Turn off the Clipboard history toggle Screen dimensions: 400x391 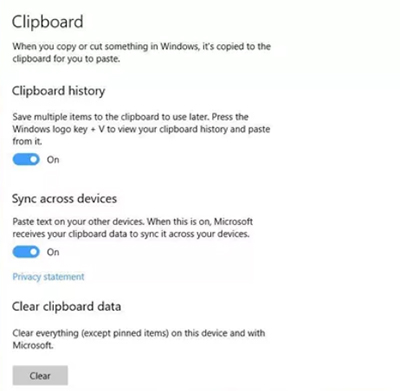coord(26,160)
